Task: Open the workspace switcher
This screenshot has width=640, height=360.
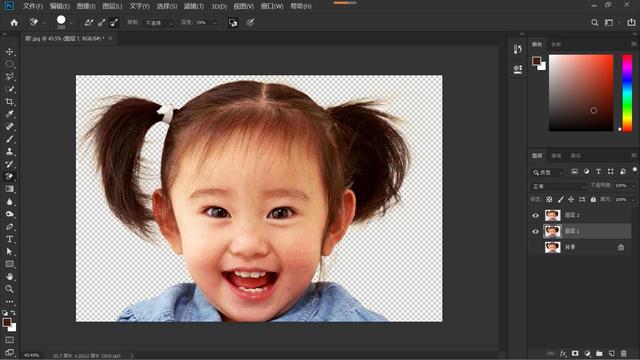Action: (609, 23)
